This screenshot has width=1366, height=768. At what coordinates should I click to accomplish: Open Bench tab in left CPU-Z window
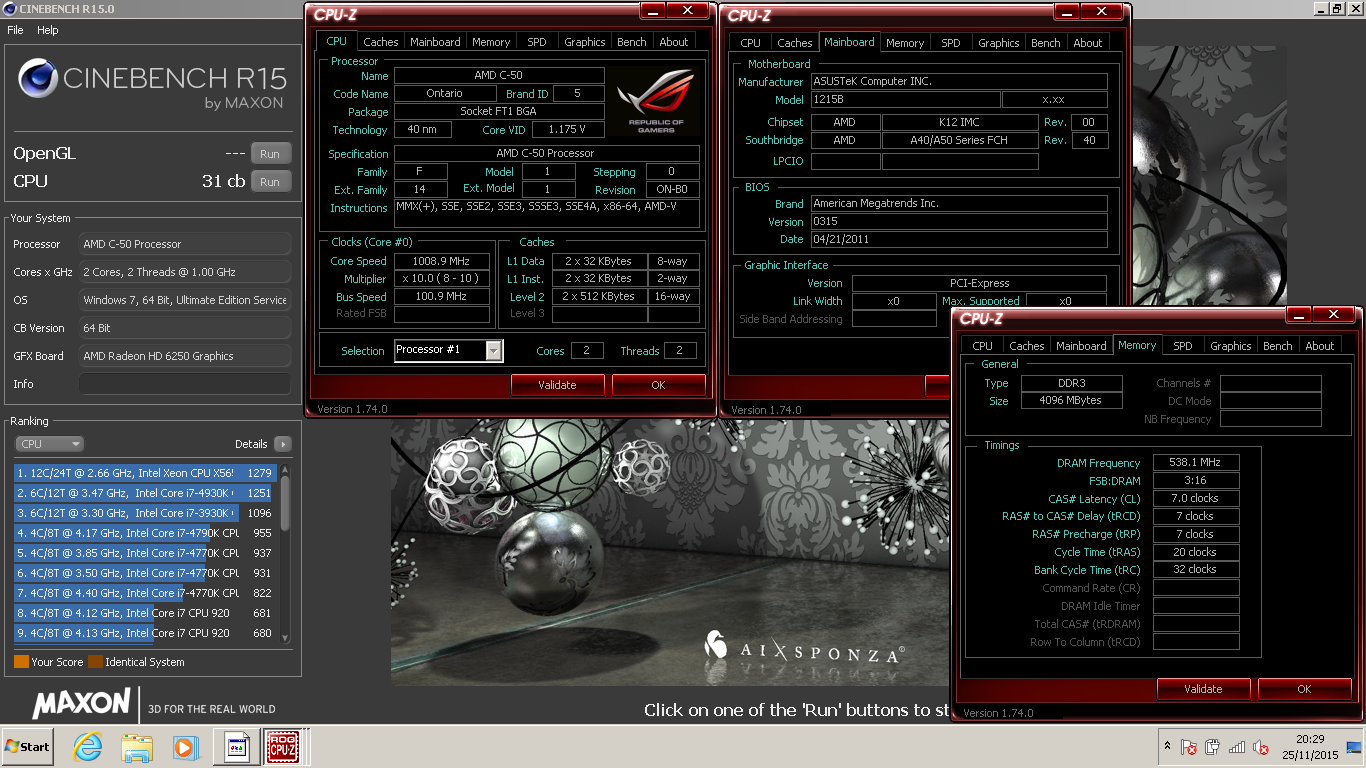point(631,42)
